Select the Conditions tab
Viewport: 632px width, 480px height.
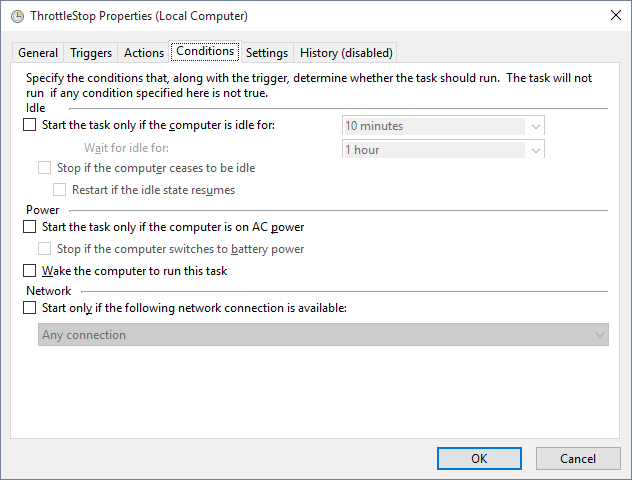(205, 51)
